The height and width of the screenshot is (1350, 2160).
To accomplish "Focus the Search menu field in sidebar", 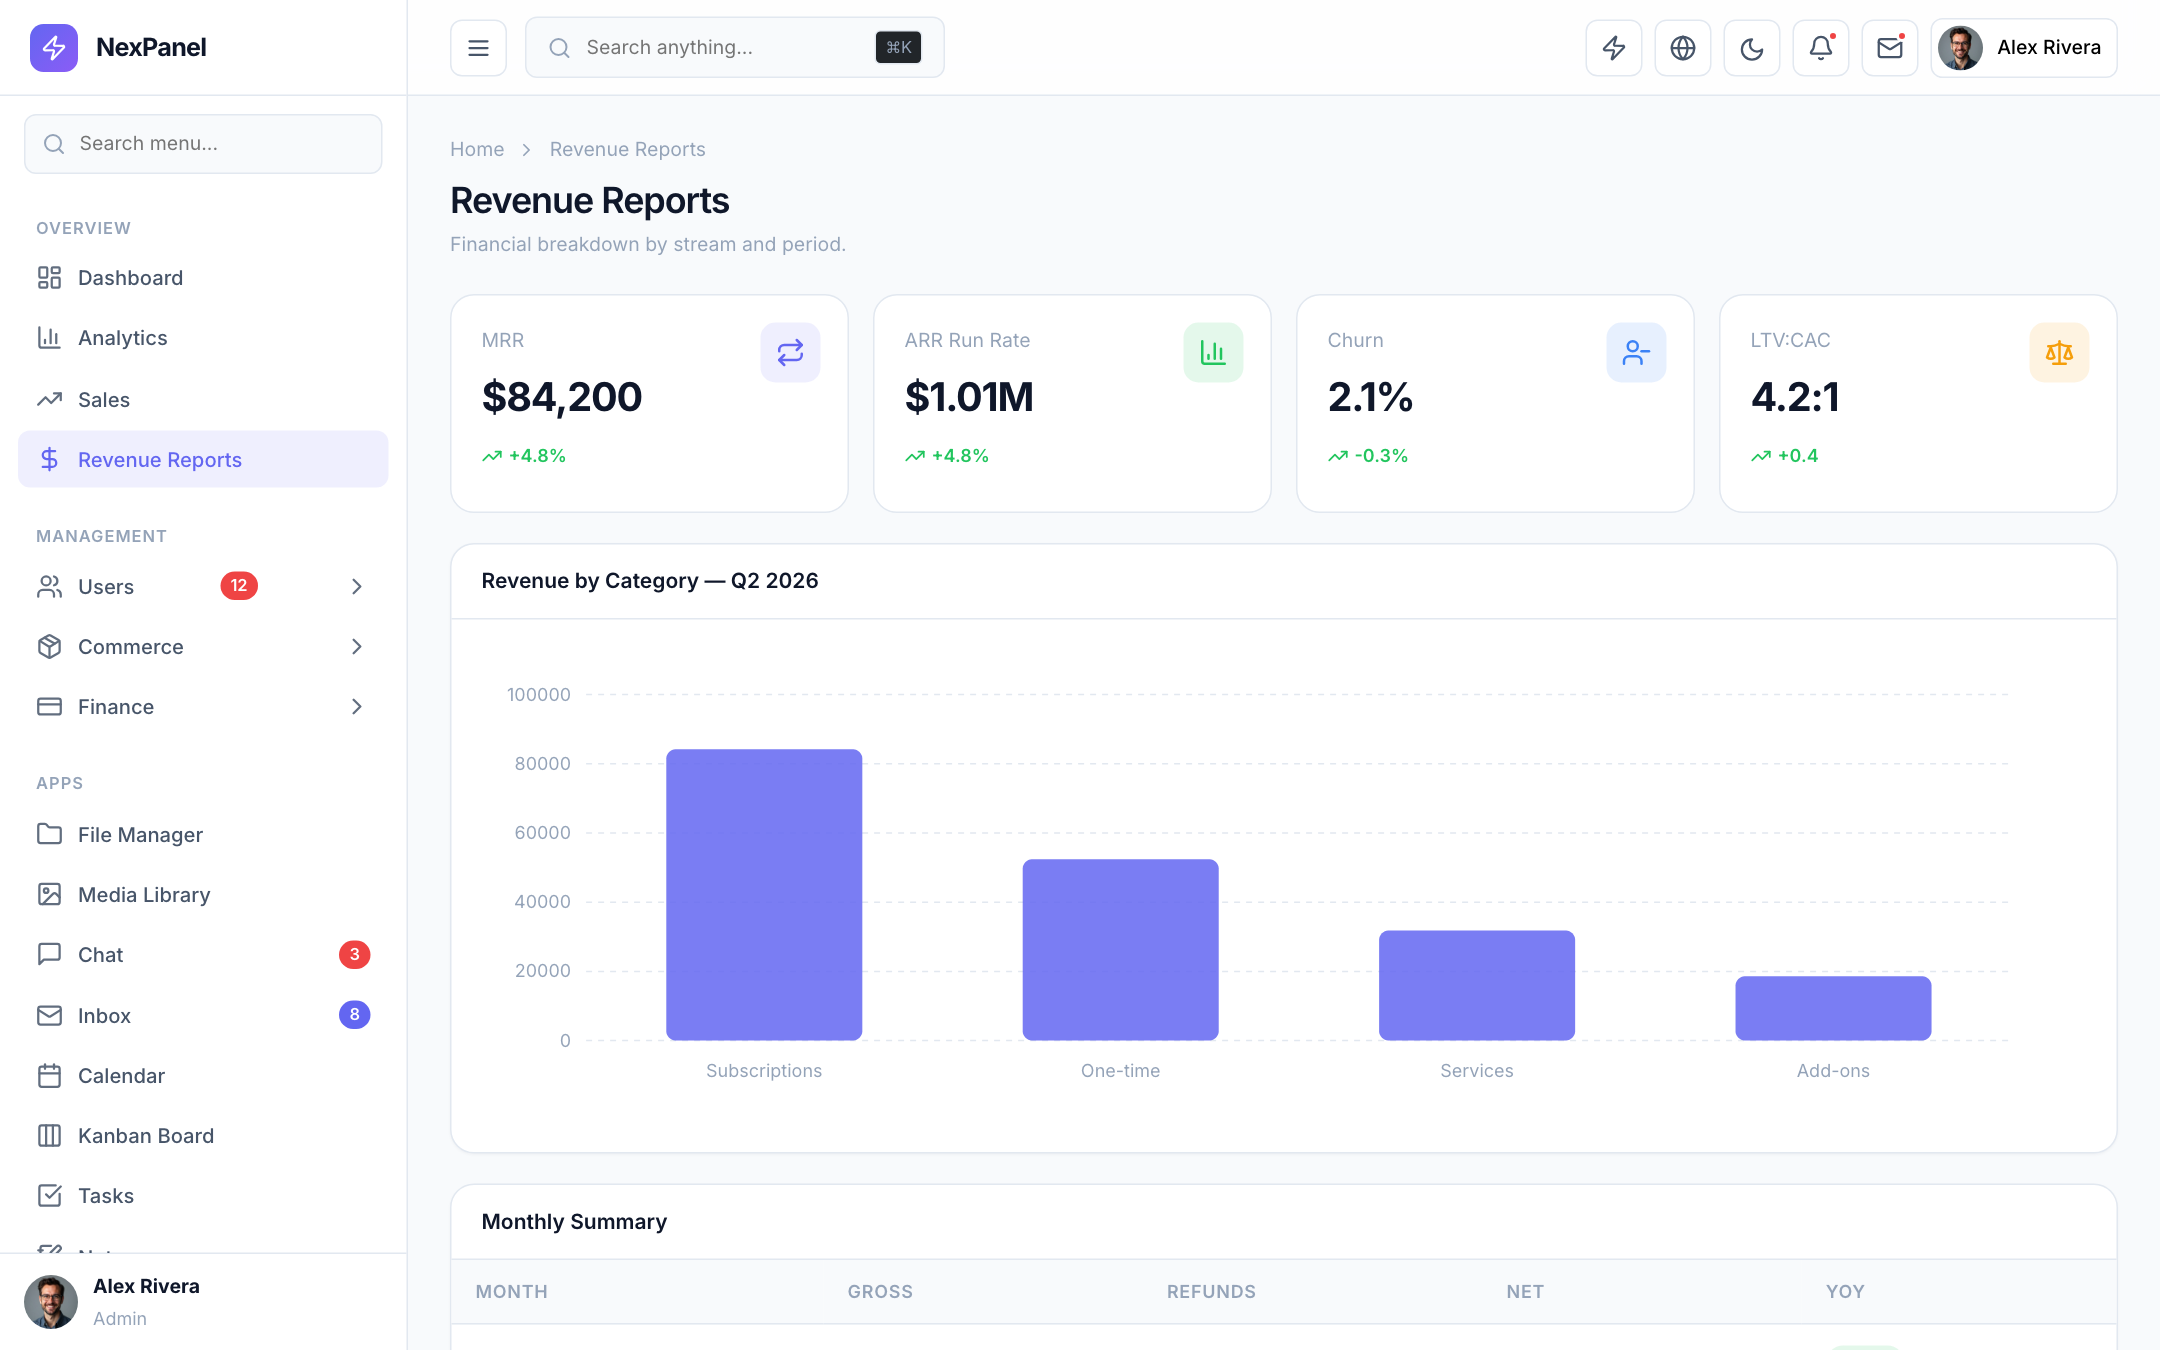I will tap(203, 143).
